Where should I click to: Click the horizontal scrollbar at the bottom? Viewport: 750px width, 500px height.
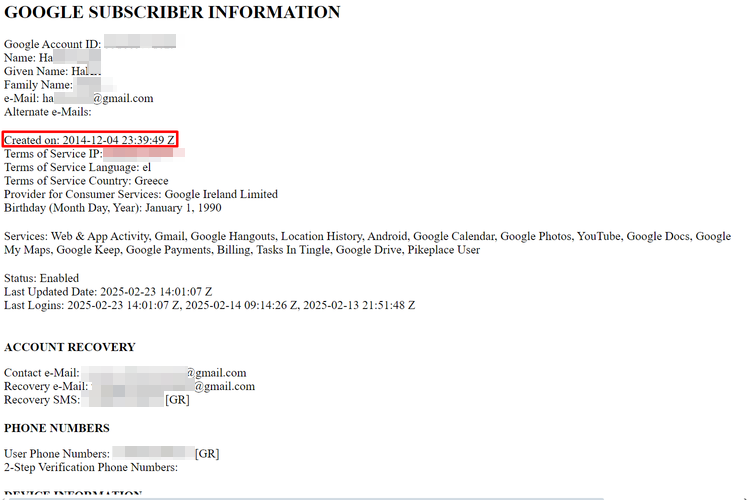click(306, 498)
